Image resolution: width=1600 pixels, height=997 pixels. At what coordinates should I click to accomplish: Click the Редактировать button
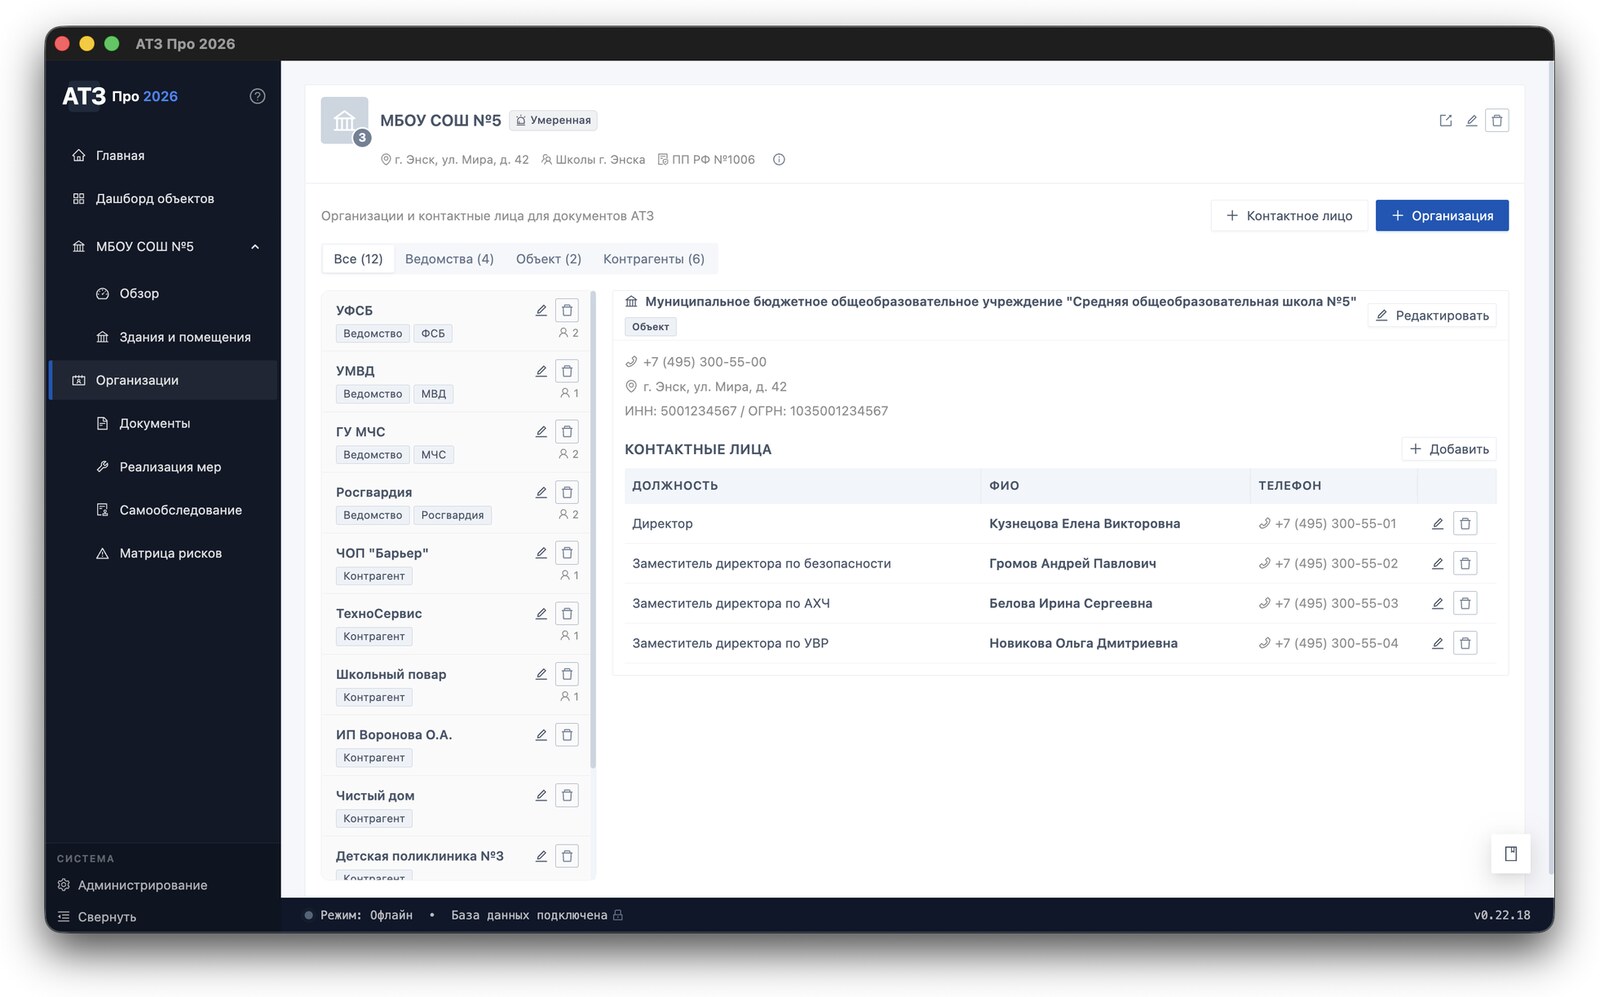click(x=1432, y=315)
